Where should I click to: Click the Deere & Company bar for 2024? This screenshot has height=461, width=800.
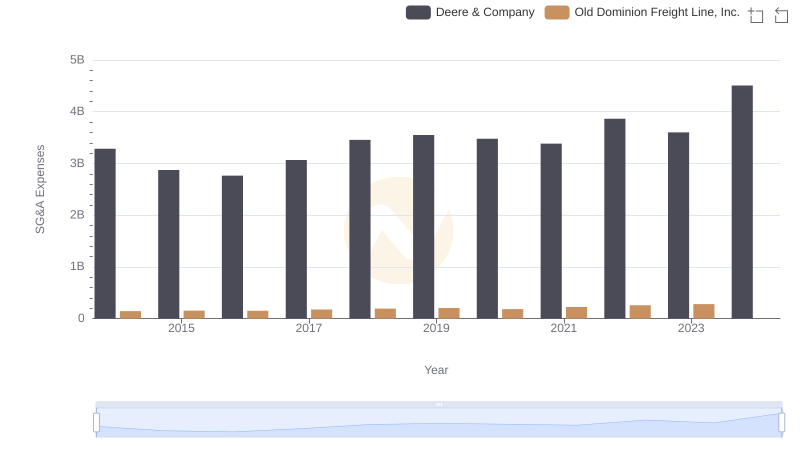742,202
